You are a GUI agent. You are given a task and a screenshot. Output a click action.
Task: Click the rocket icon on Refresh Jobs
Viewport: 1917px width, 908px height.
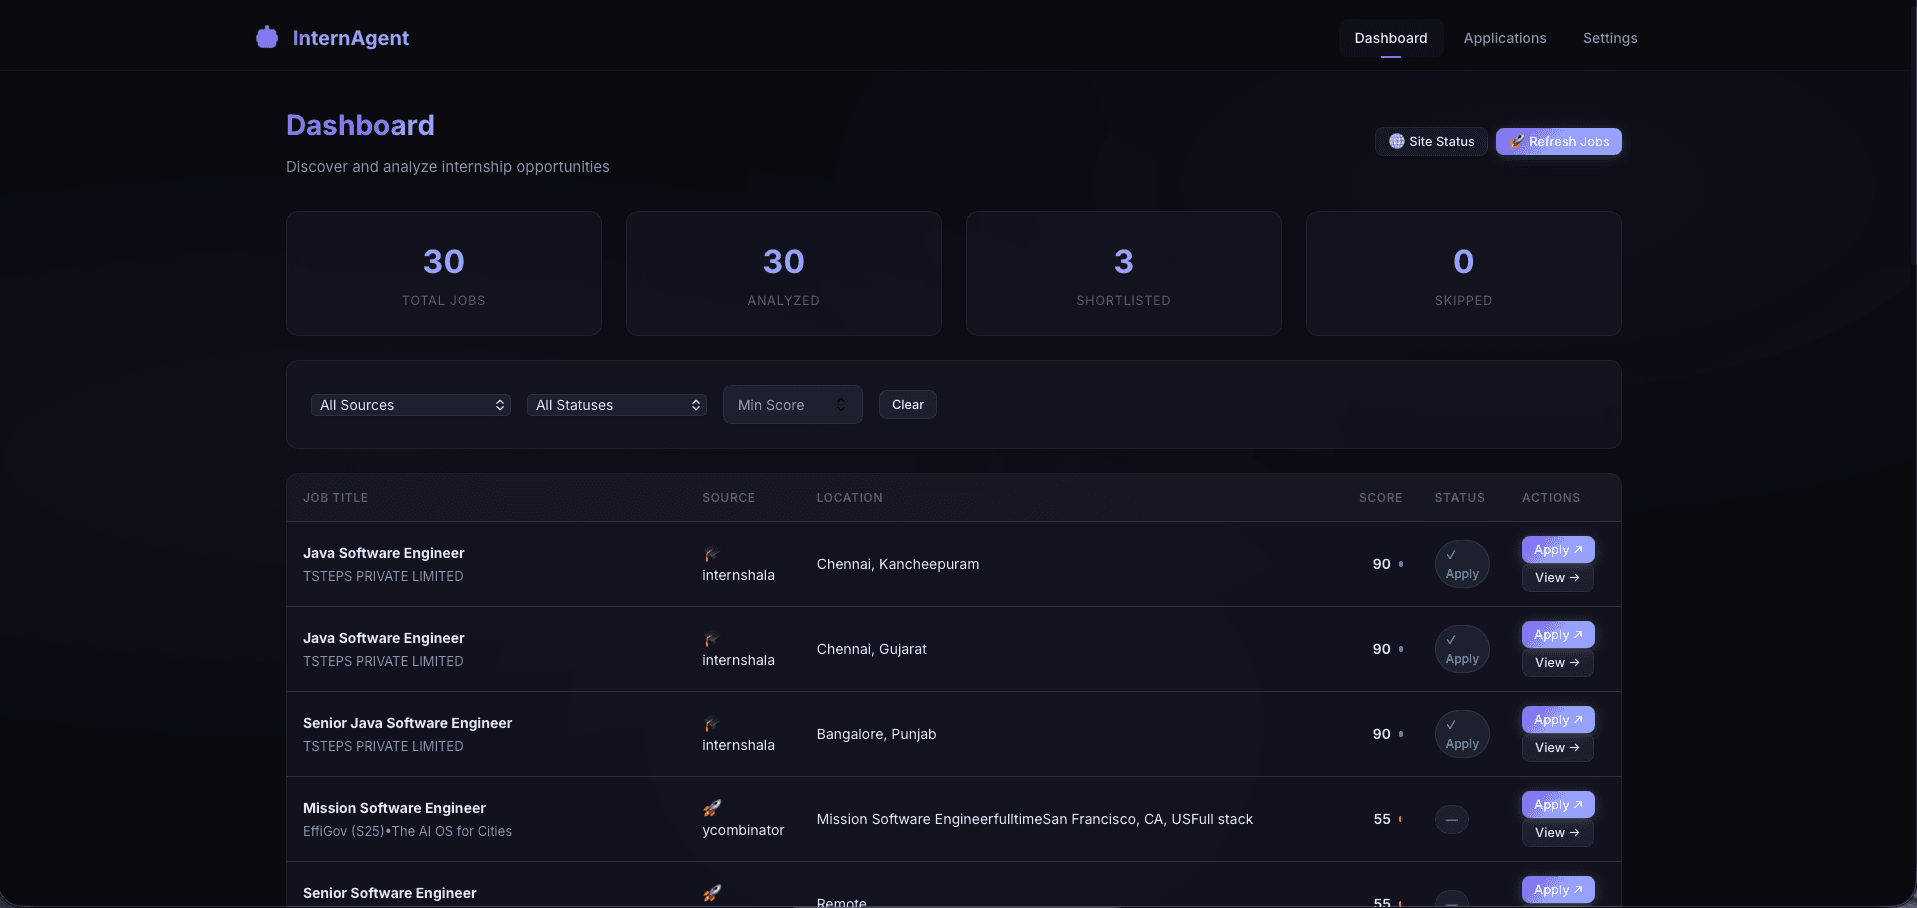coord(1517,141)
